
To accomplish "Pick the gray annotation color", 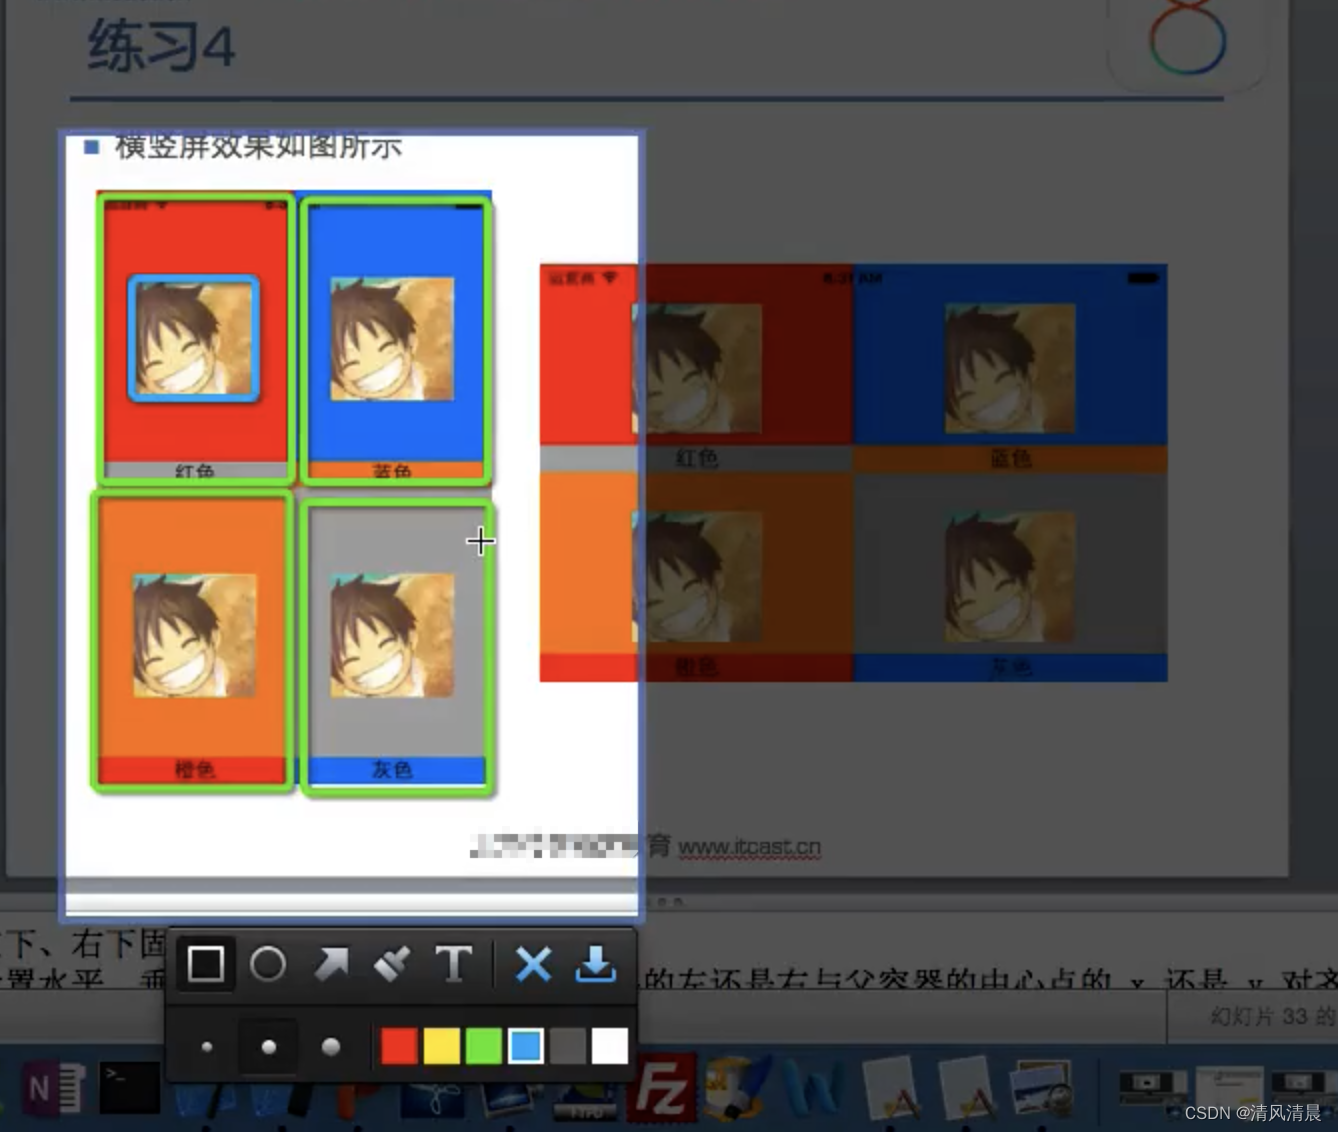I will tap(568, 1047).
